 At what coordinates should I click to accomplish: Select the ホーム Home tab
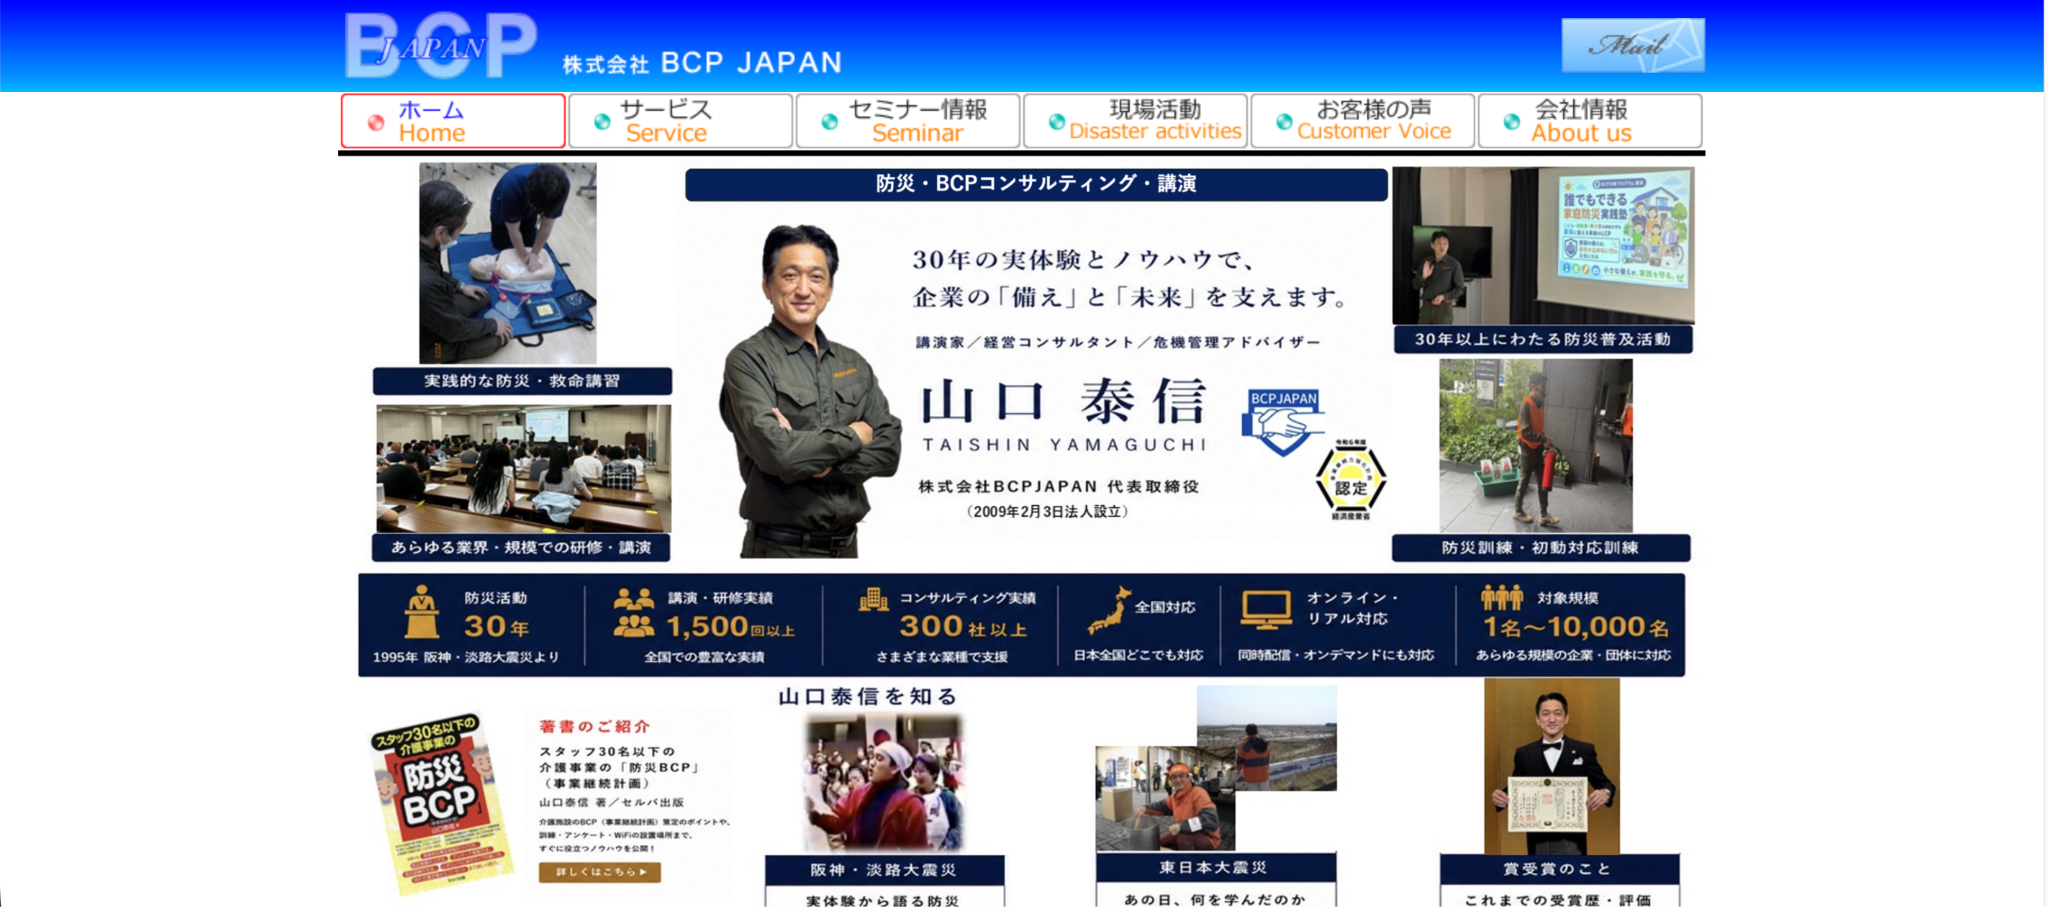click(453, 121)
